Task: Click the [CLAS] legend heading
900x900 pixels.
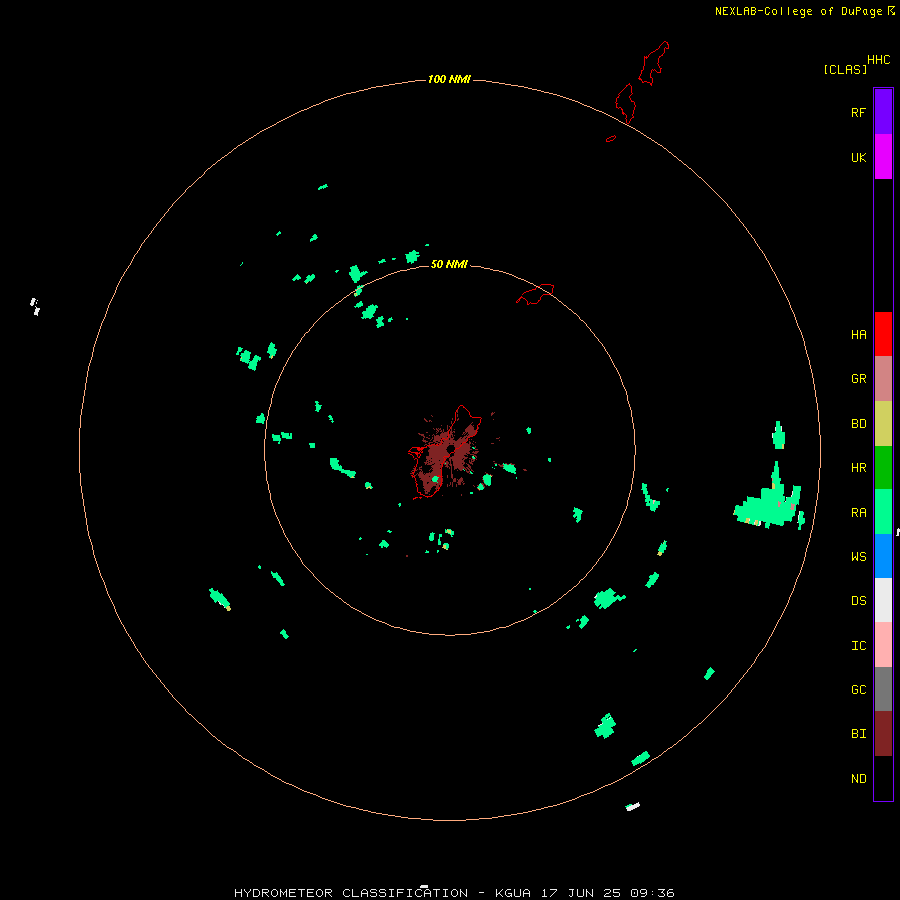Action: [x=845, y=69]
